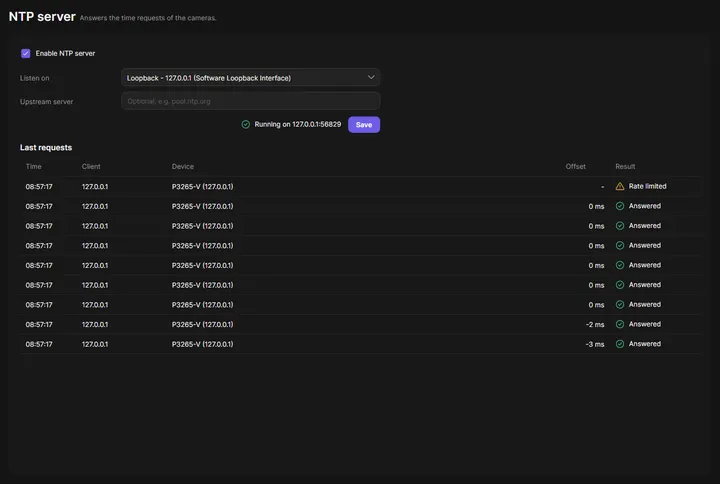Image resolution: width=720 pixels, height=484 pixels.
Task: Select device name in -2 ms row
Action: pyautogui.click(x=202, y=324)
